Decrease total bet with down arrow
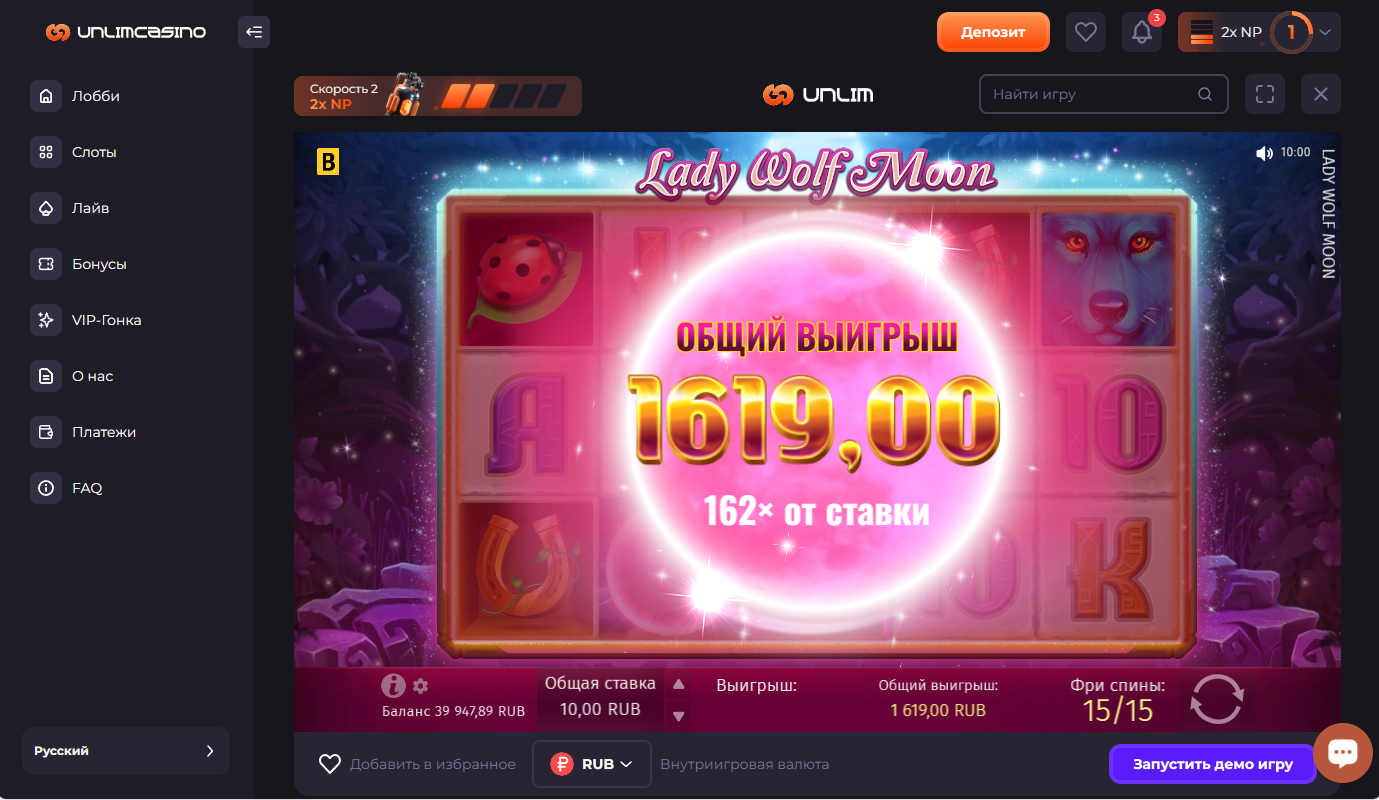Screen dimensions: 1379x800 [x=679, y=716]
